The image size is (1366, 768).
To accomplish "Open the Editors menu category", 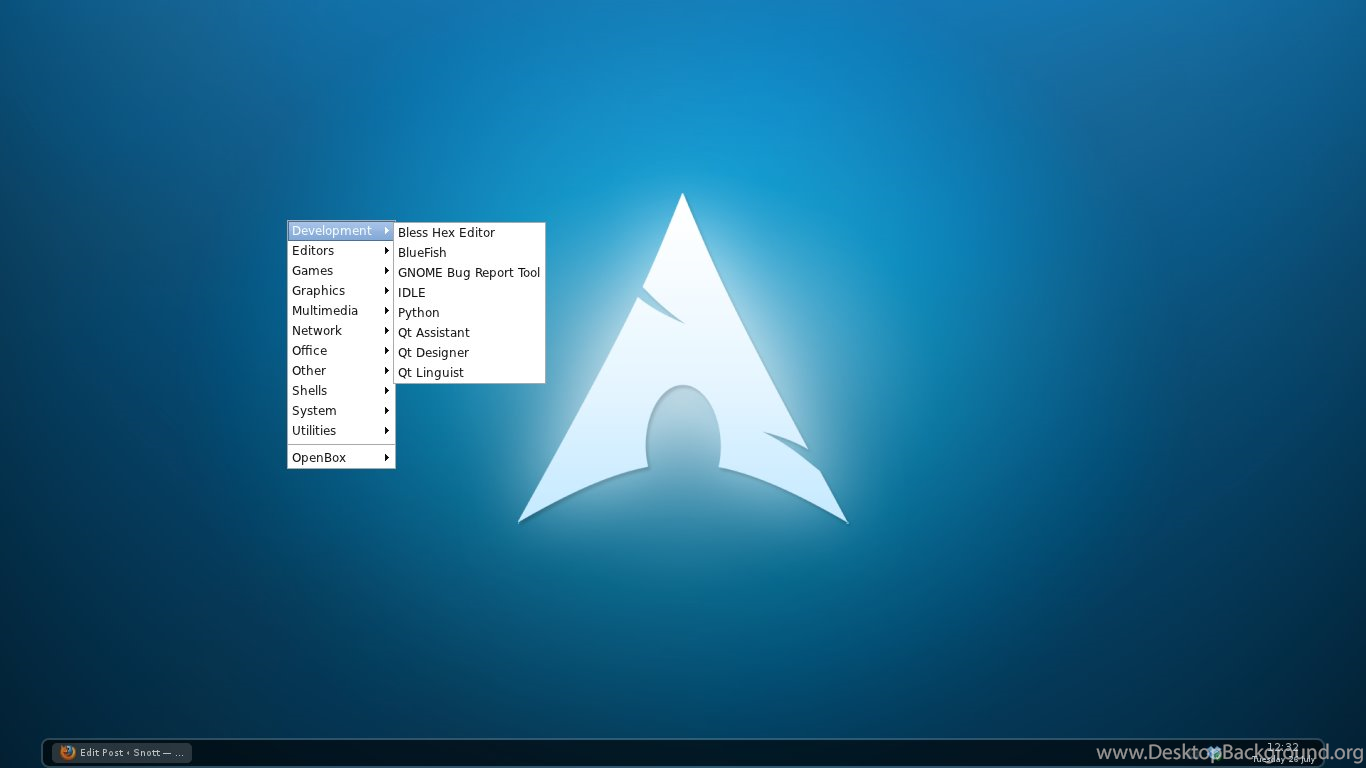I will (313, 251).
